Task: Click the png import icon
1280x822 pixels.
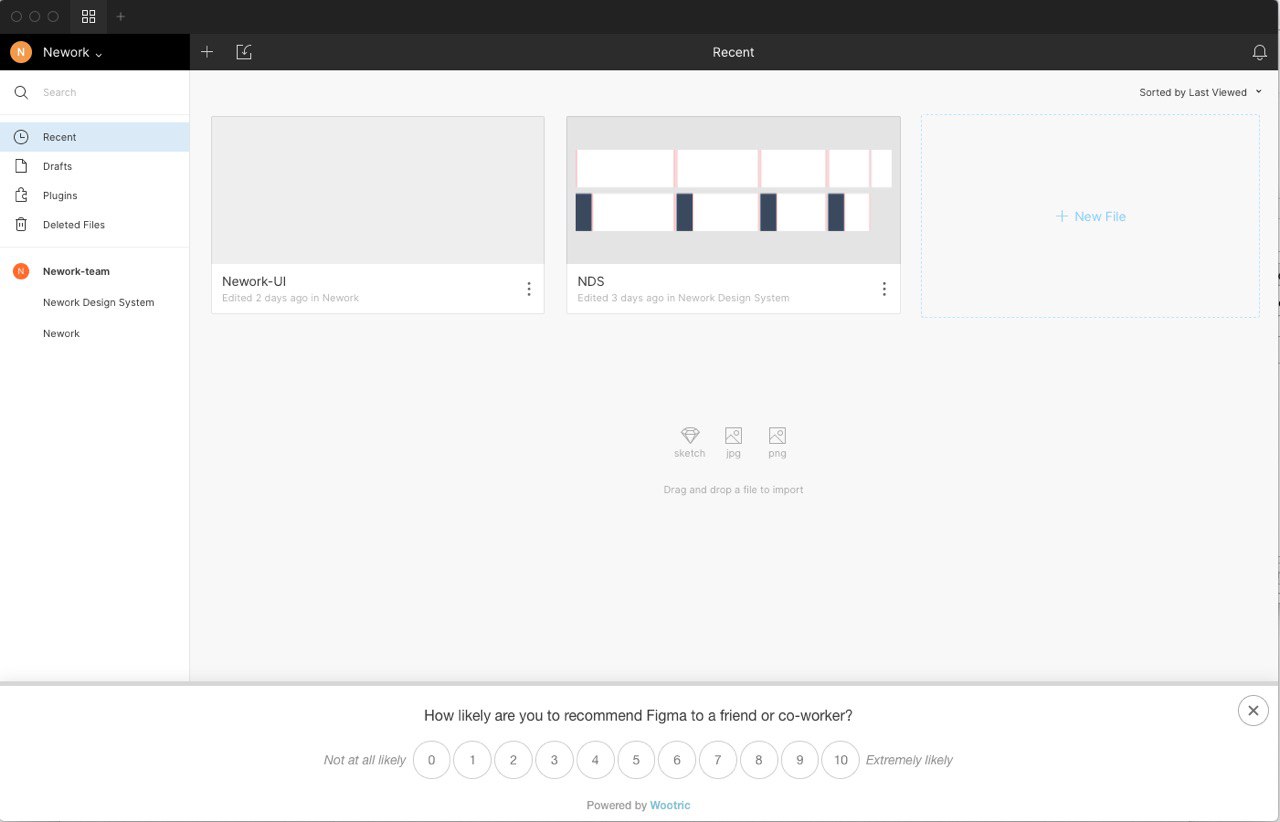Action: click(777, 435)
